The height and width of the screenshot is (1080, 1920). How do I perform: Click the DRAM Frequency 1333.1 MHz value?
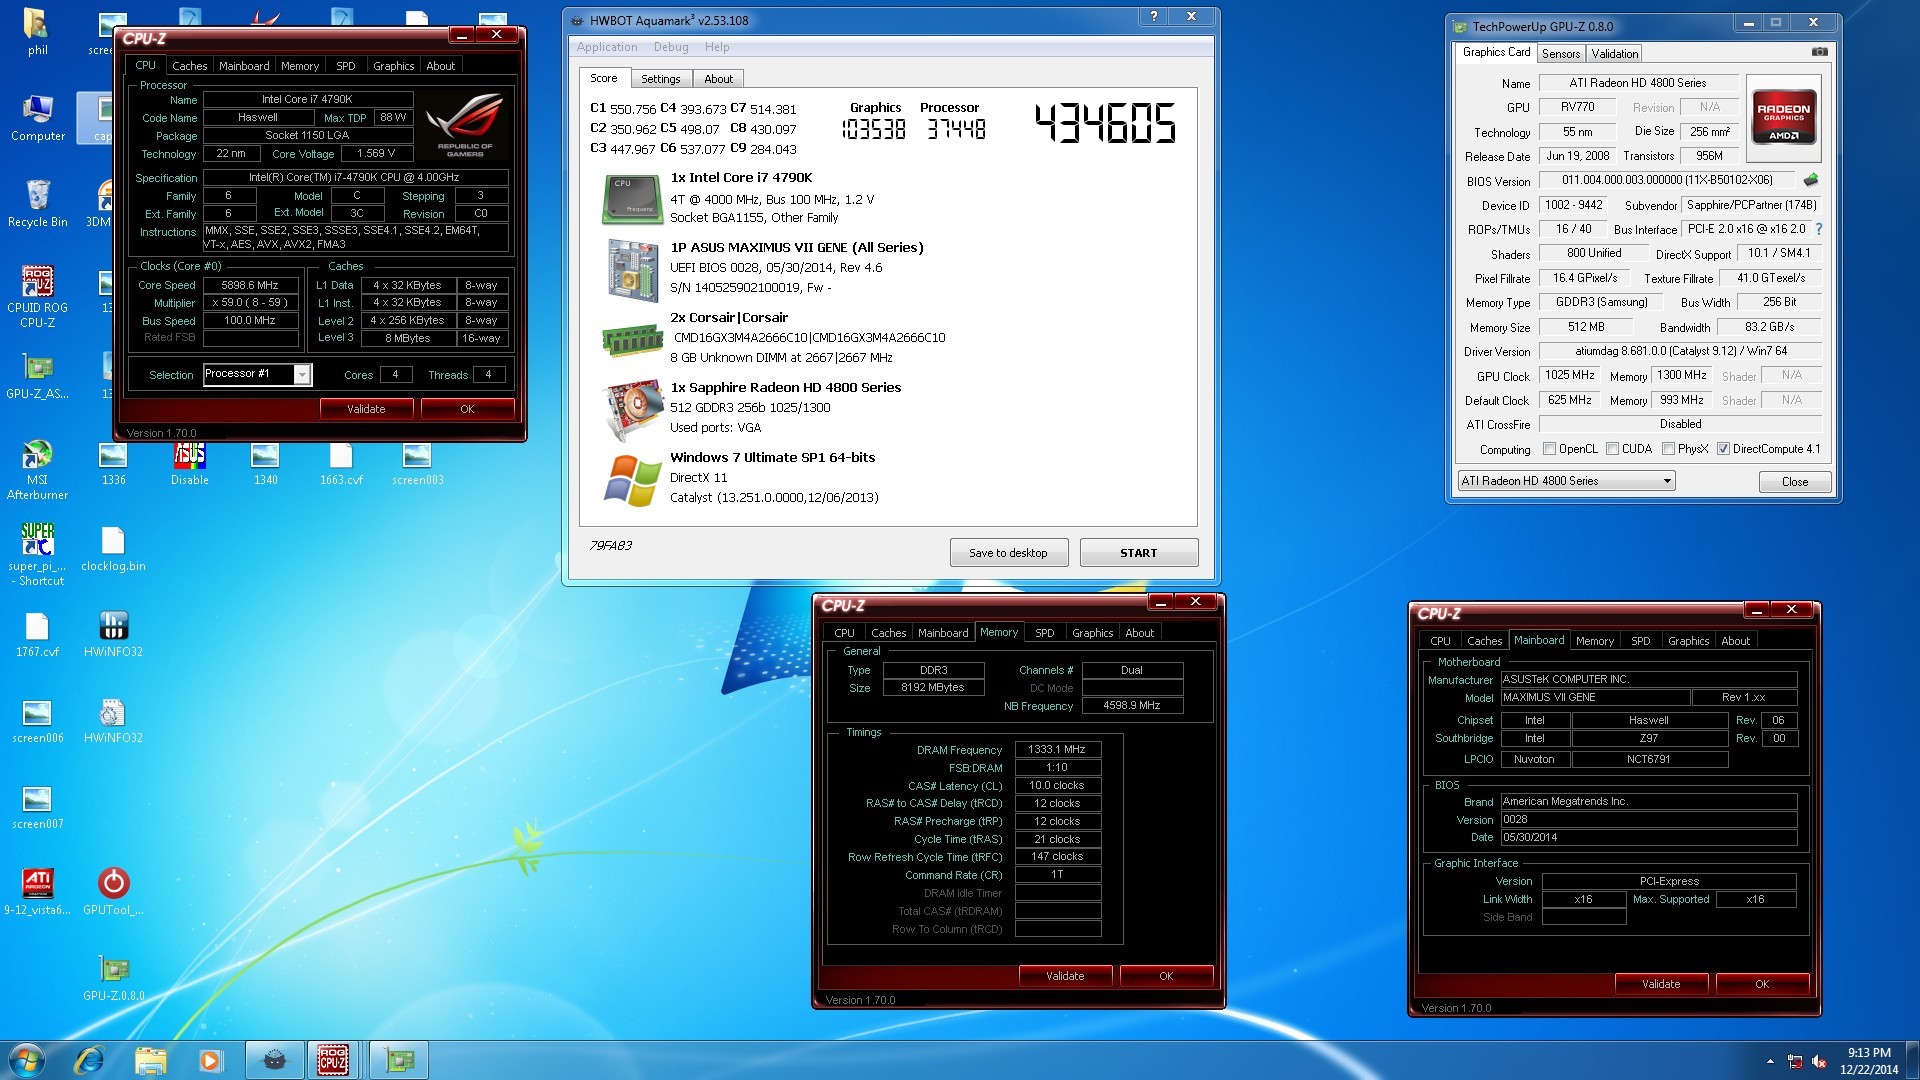[1057, 749]
